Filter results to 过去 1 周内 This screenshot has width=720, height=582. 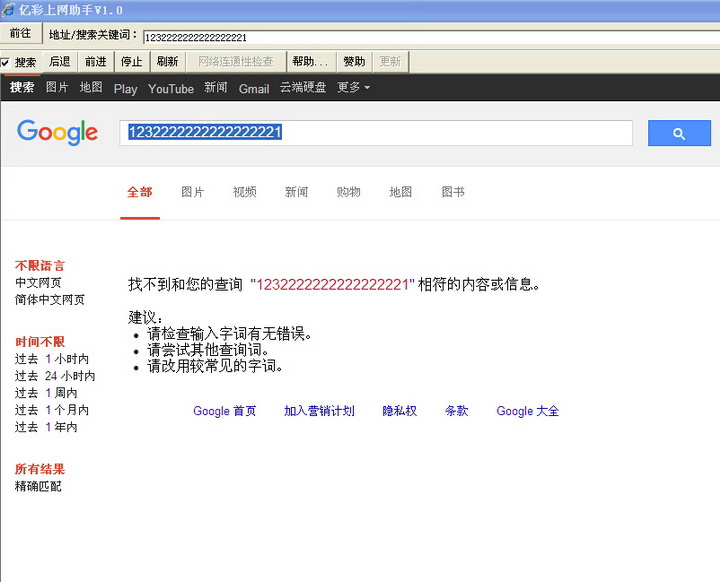pyautogui.click(x=46, y=393)
